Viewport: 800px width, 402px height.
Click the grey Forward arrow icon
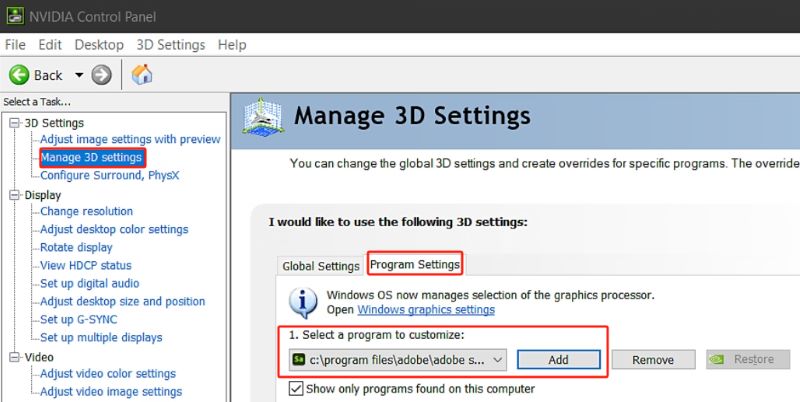tap(102, 75)
